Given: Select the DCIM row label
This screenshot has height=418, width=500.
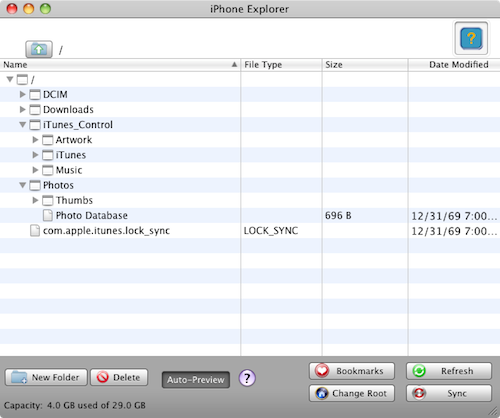Looking at the screenshot, I should [x=55, y=95].
